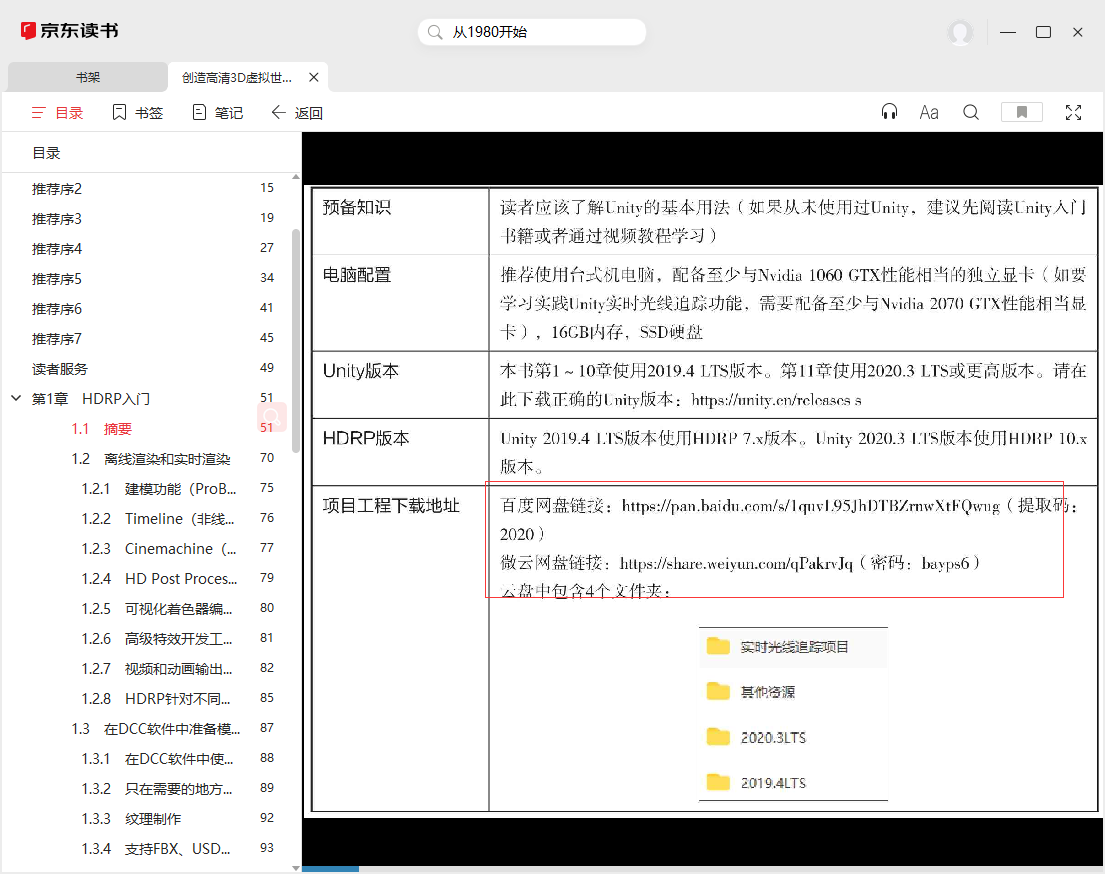1105x874 pixels.
Task: Click the contents panel scrollbar thumb
Action: tap(296, 340)
